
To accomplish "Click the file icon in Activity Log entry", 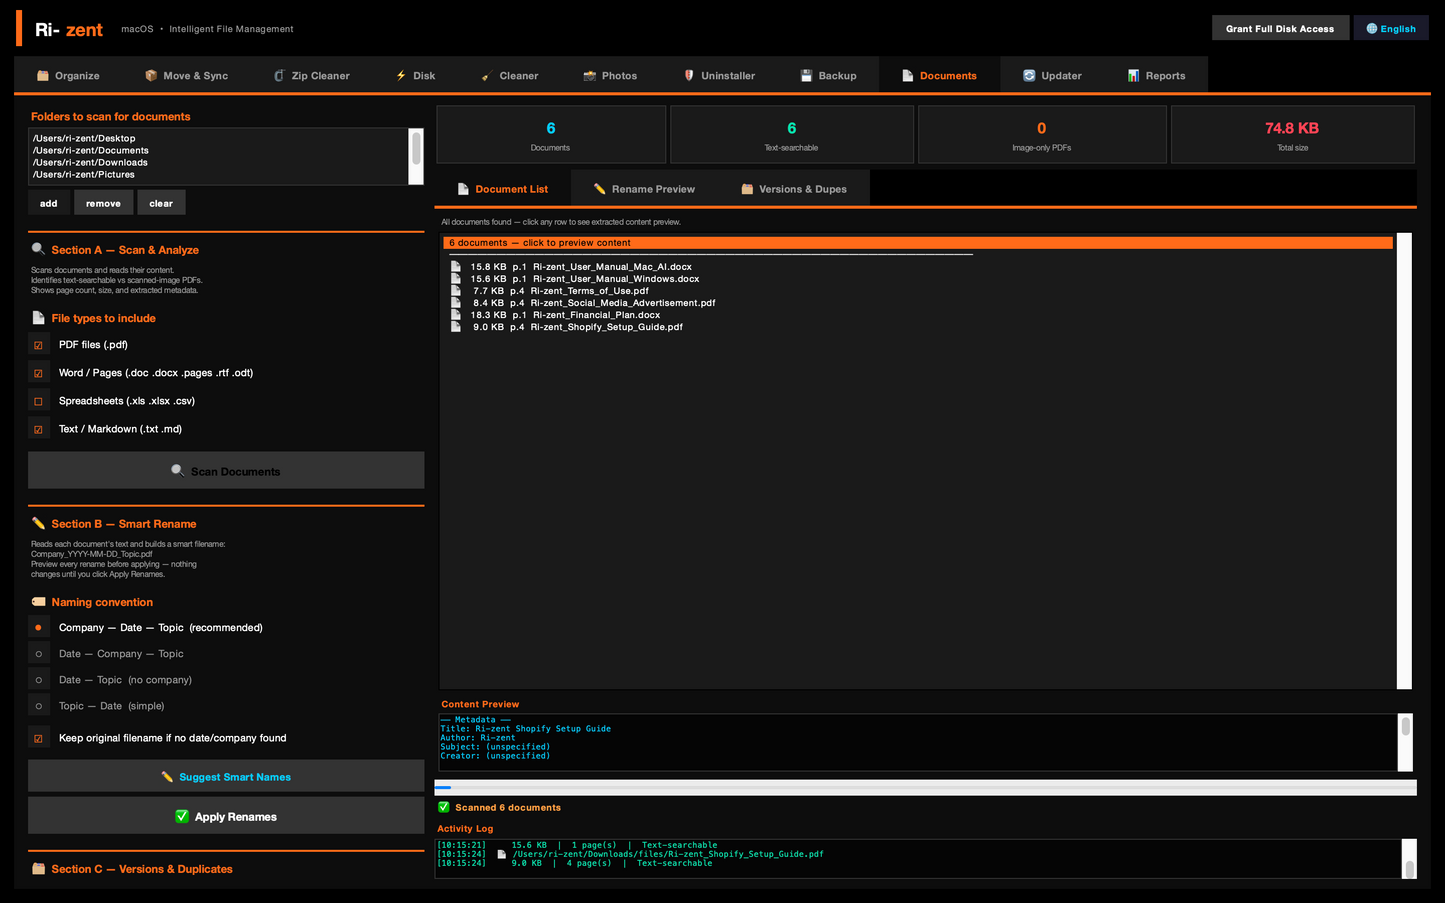I will [502, 854].
